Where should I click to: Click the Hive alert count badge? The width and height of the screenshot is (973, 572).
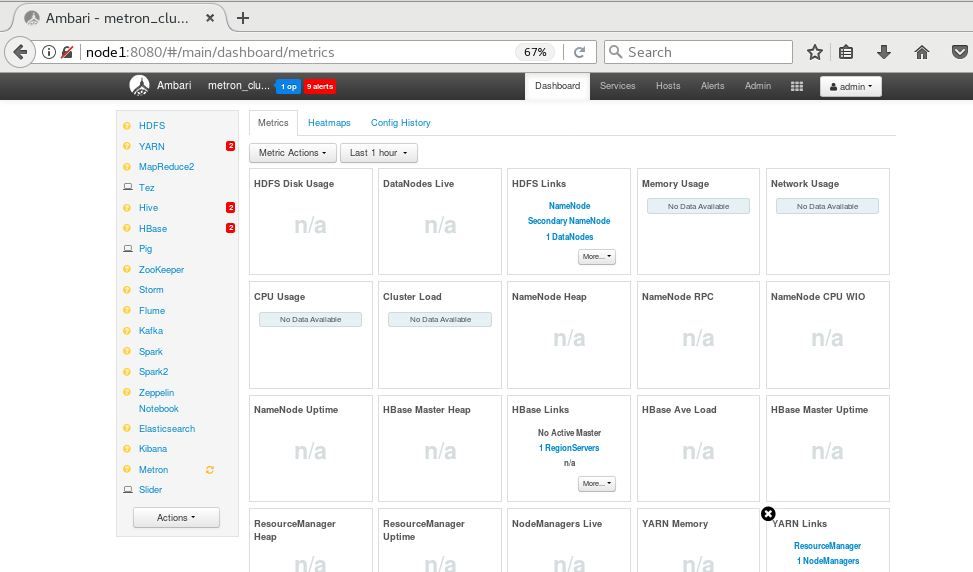(230, 207)
